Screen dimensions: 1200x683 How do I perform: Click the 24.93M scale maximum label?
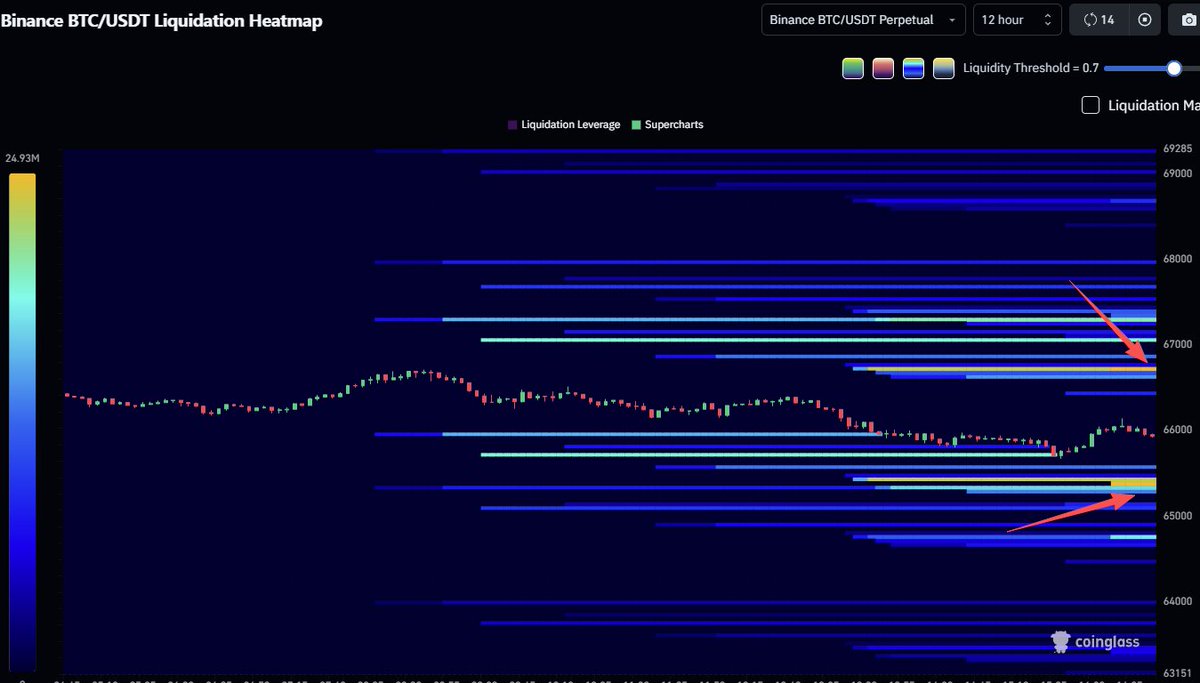(x=22, y=159)
